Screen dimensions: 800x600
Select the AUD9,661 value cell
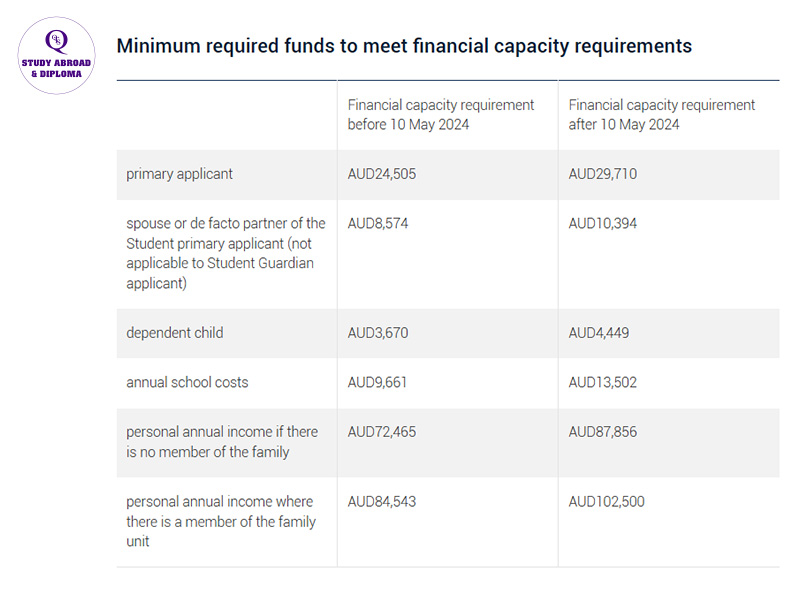click(377, 382)
